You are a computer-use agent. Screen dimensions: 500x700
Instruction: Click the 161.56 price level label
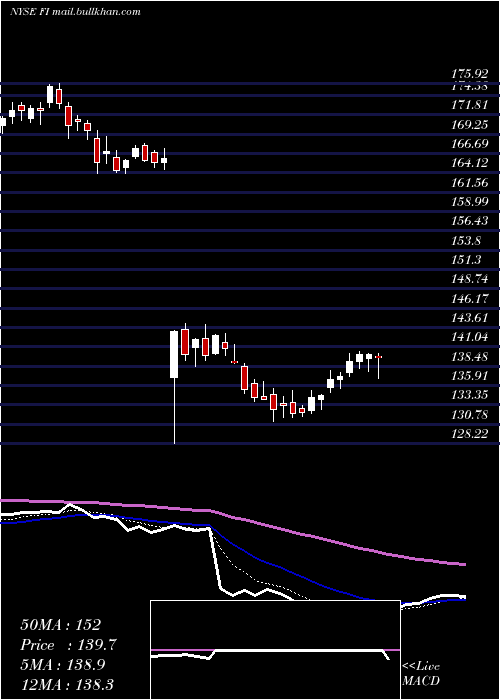(x=469, y=183)
